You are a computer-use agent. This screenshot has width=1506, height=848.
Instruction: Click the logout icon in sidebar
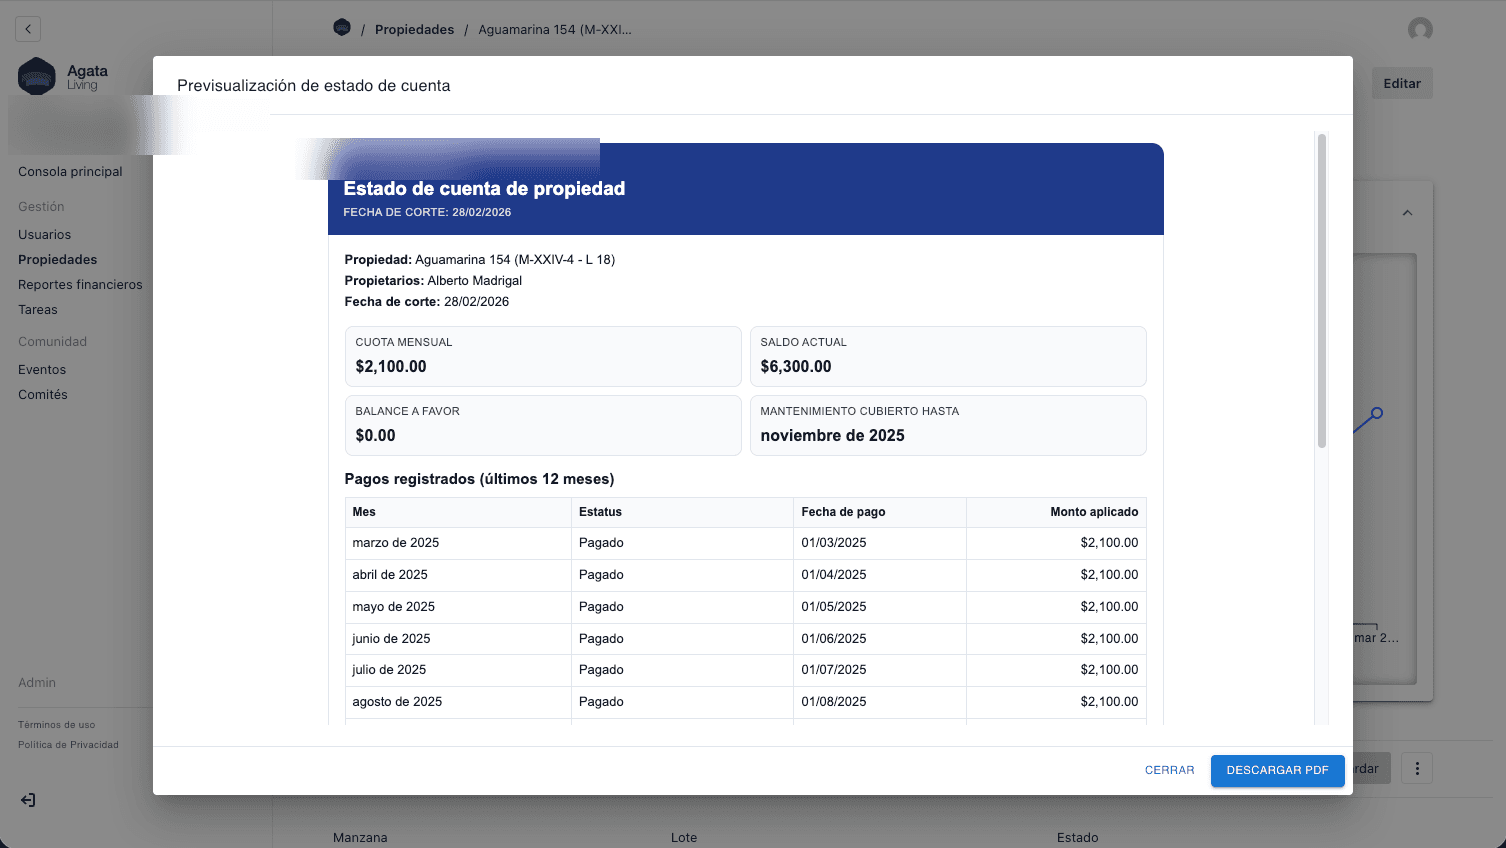[x=28, y=800]
